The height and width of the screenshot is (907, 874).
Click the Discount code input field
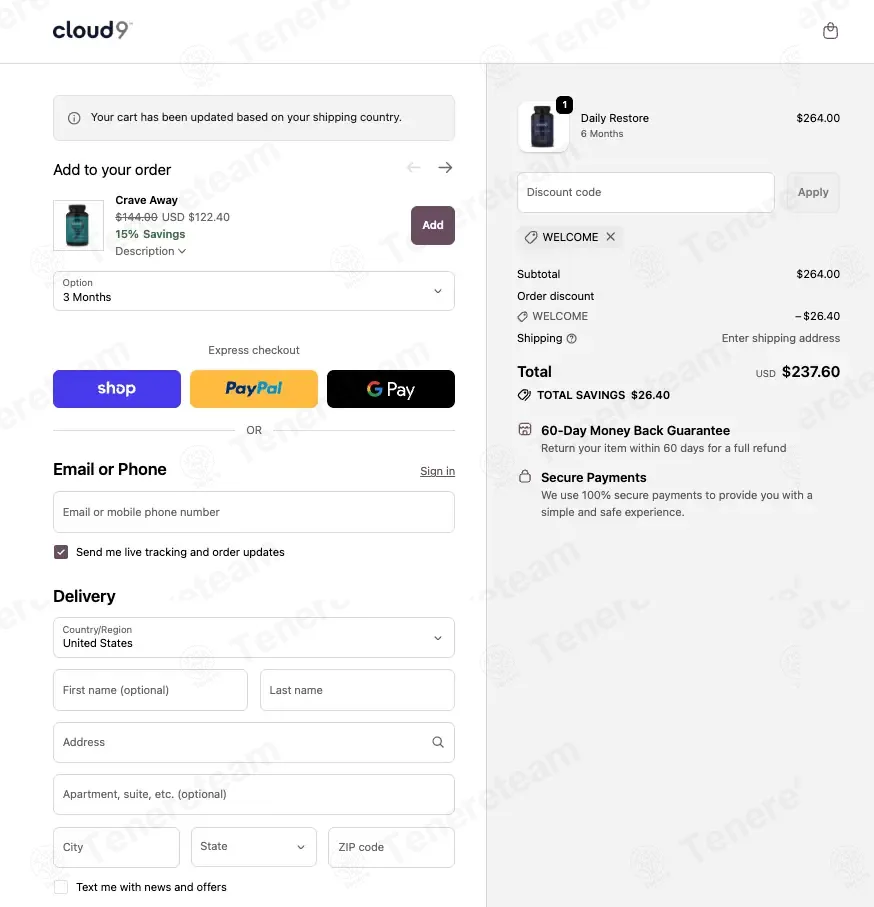pos(645,192)
